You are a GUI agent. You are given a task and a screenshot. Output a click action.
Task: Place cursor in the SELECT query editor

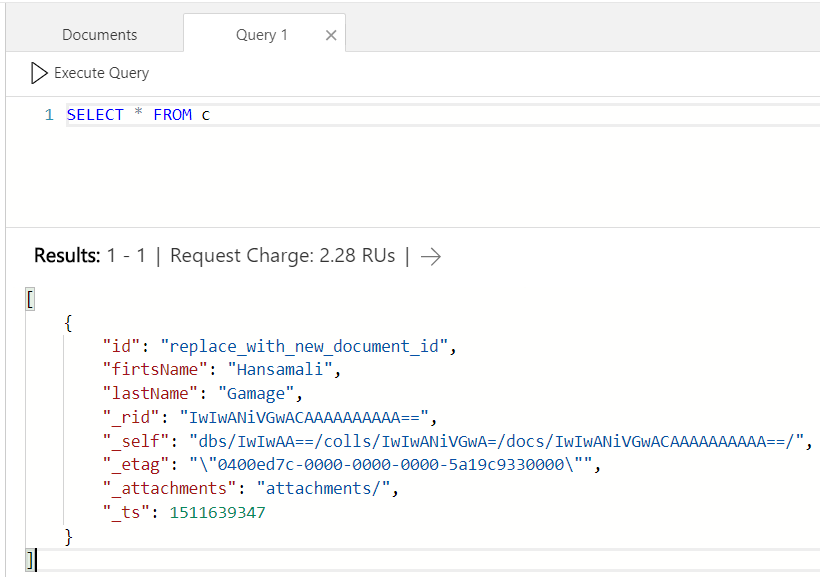point(442,115)
